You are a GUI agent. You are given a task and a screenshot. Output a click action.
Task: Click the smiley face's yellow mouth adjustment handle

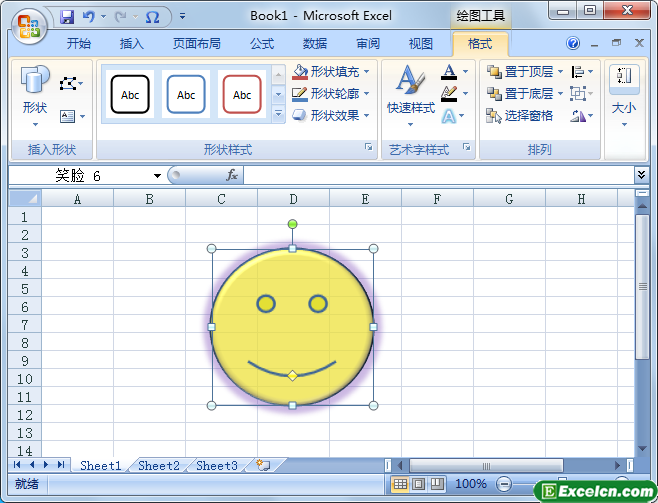pos(292,375)
